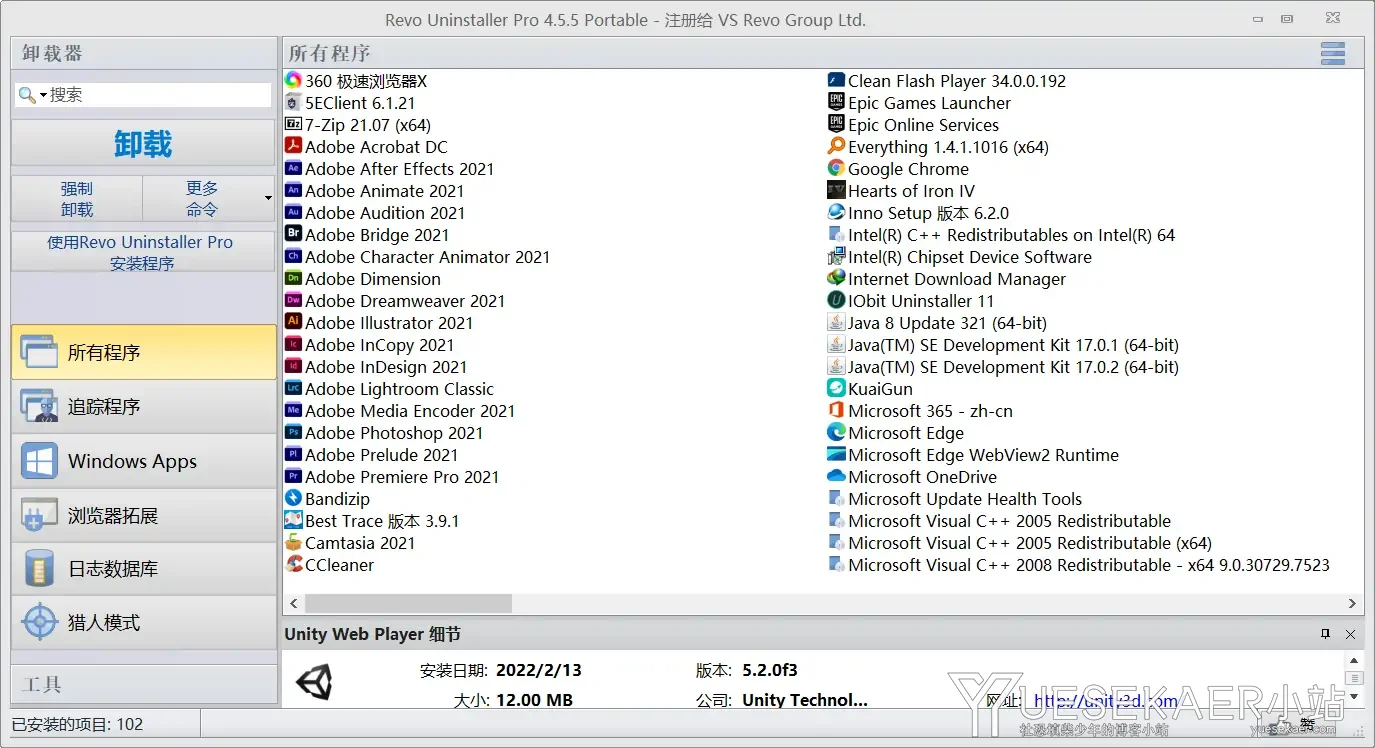
Task: Click the Internet Download Manager icon
Action: pos(836,278)
